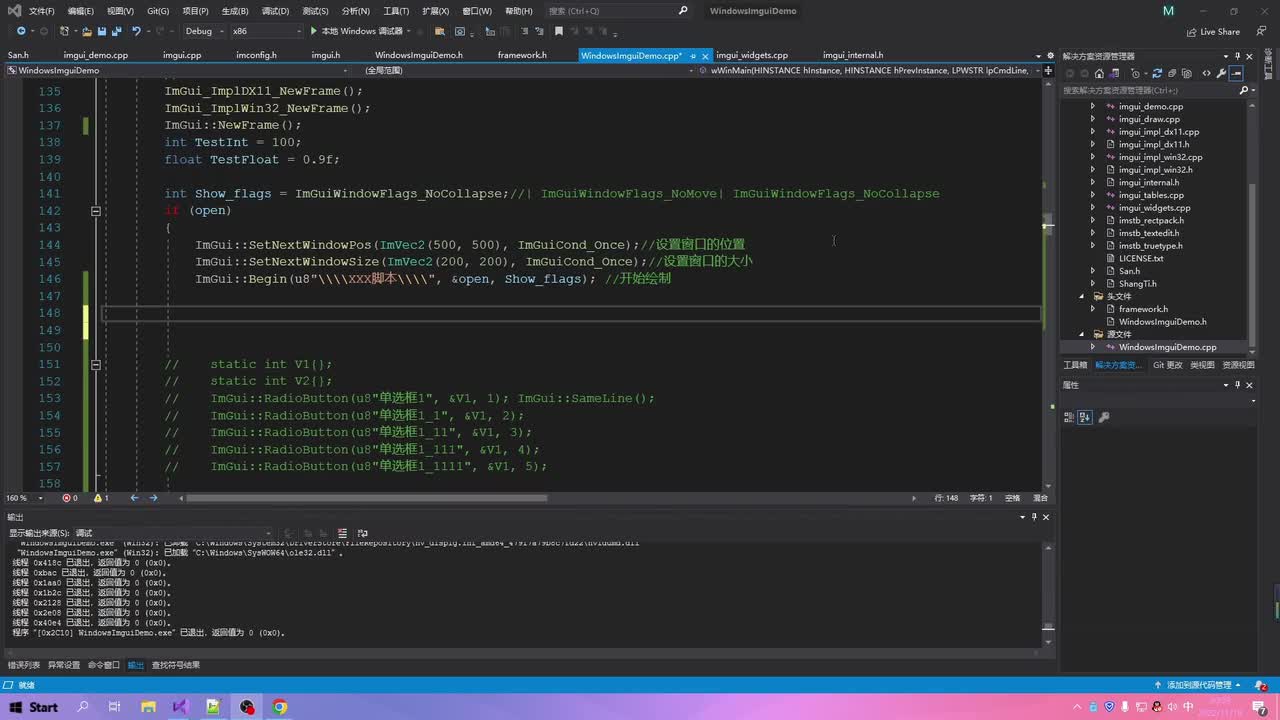
Task: Click the properties wrench icon in Solution Explorer
Action: (x=1222, y=73)
